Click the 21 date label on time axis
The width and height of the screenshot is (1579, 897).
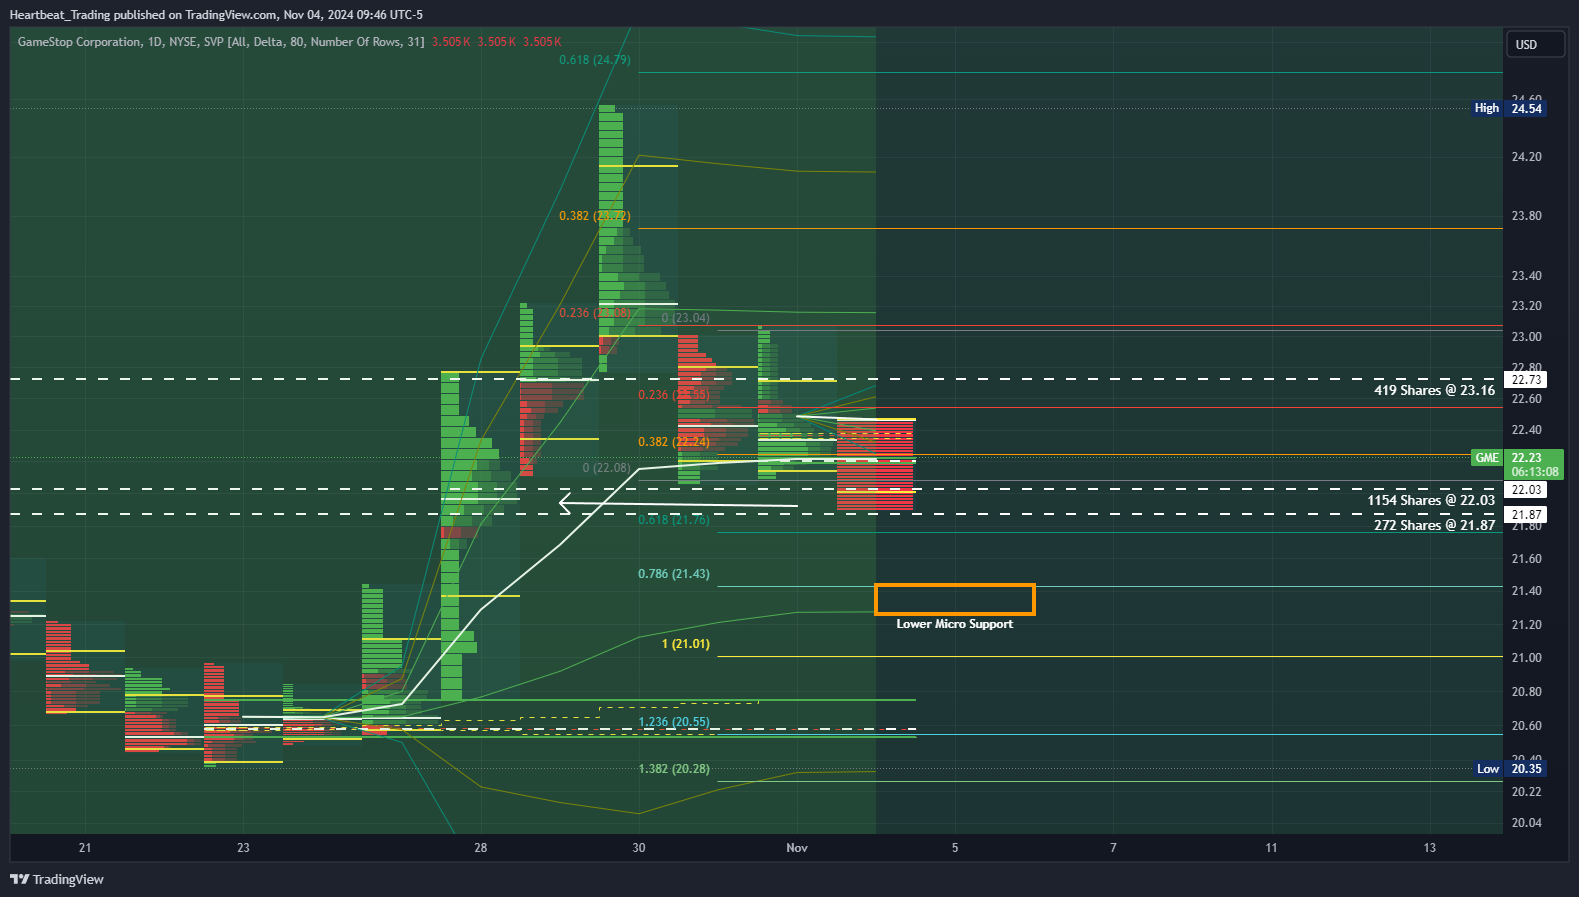click(85, 848)
